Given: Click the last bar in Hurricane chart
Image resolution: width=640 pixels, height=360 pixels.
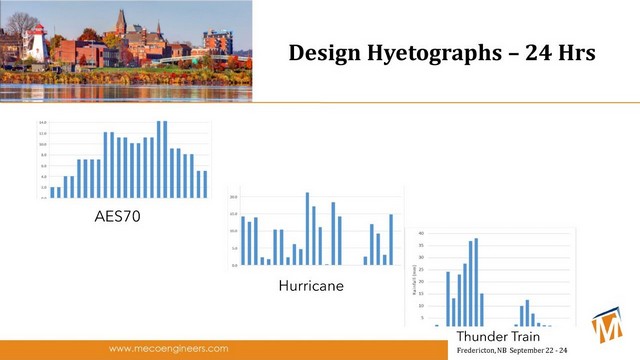Looking at the screenshot, I should [x=391, y=240].
